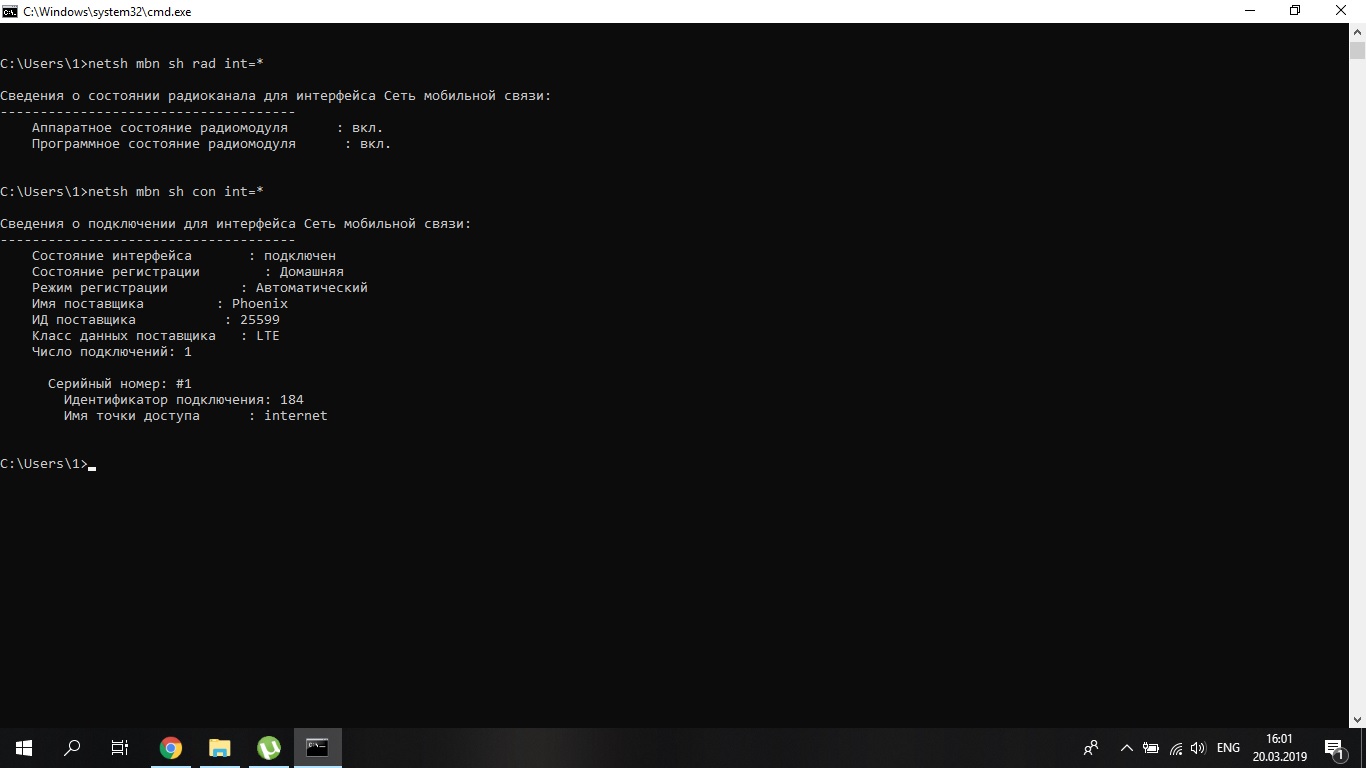Open Task View on the taskbar
This screenshot has width=1366, height=768.
tap(120, 748)
